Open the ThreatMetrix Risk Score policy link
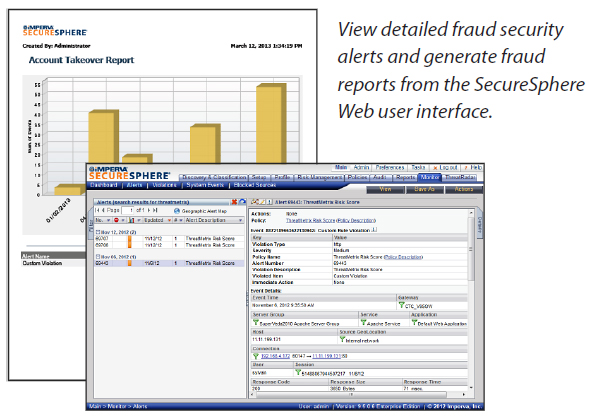589x418 pixels. coord(310,220)
